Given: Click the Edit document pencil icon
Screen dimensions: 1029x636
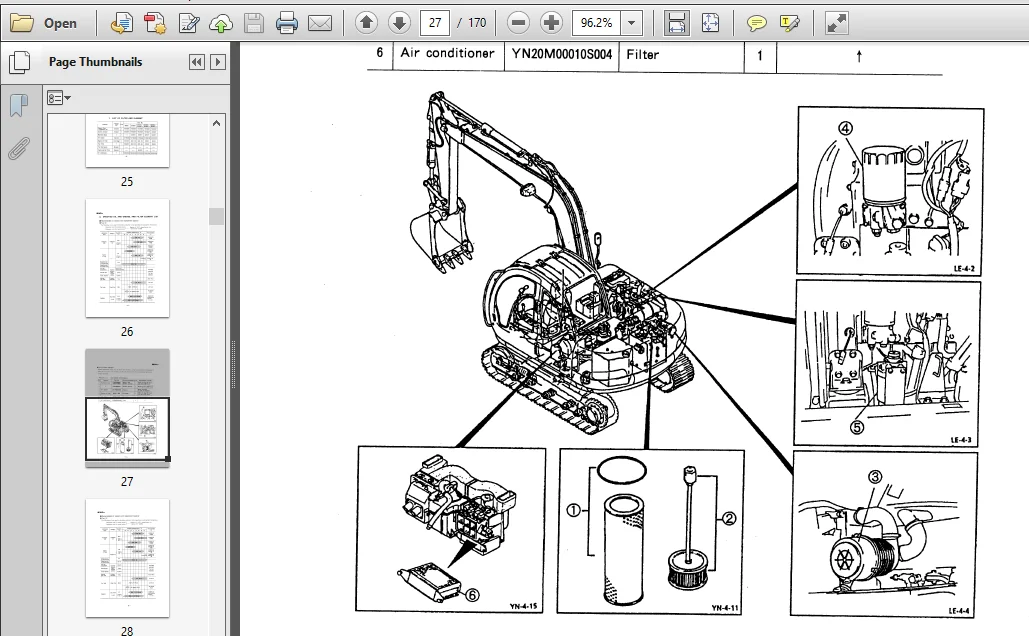Looking at the screenshot, I should click(x=188, y=24).
